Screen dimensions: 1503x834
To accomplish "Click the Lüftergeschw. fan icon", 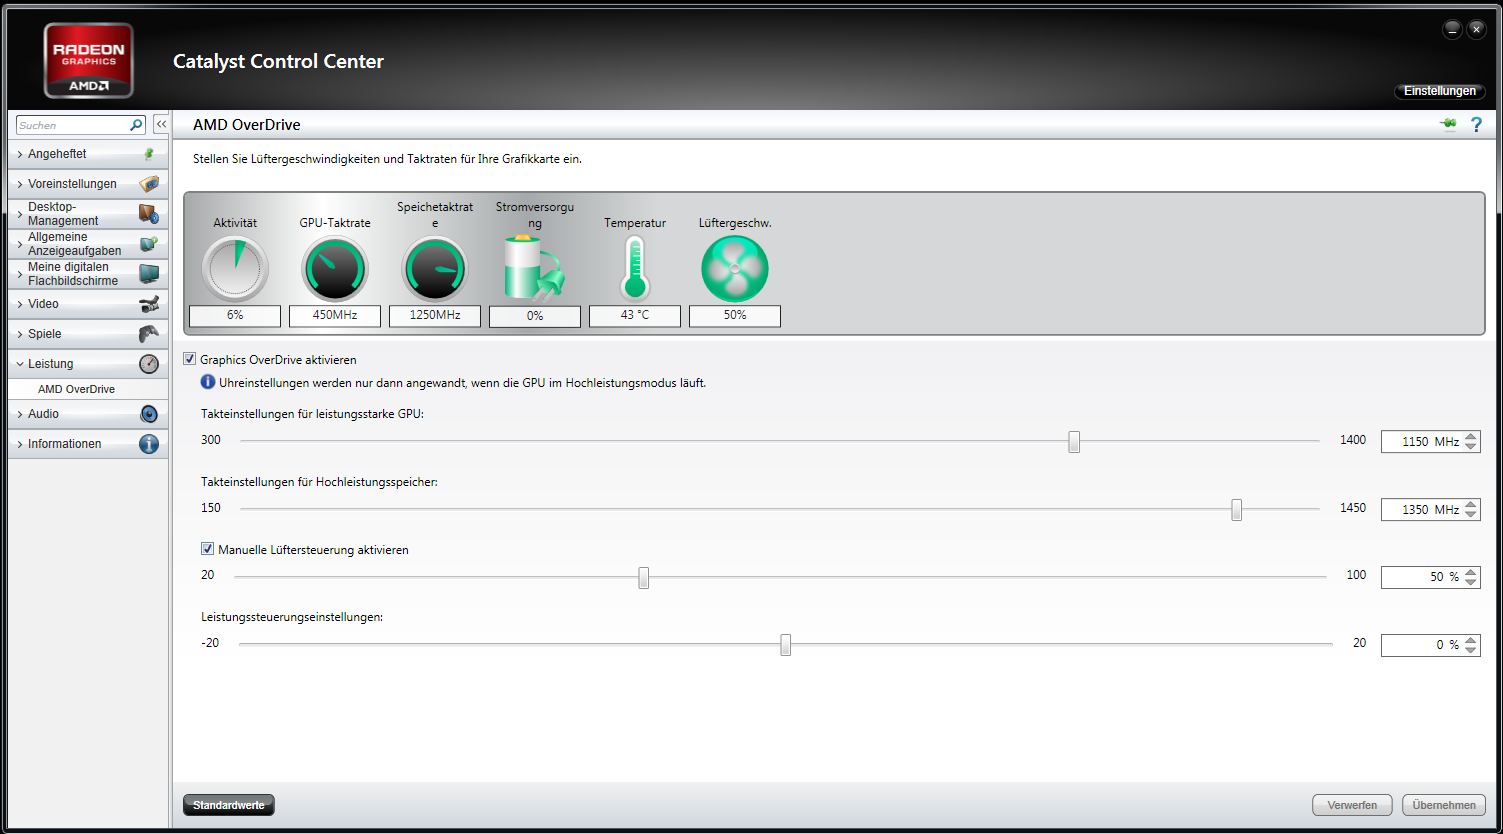I will click(735, 269).
